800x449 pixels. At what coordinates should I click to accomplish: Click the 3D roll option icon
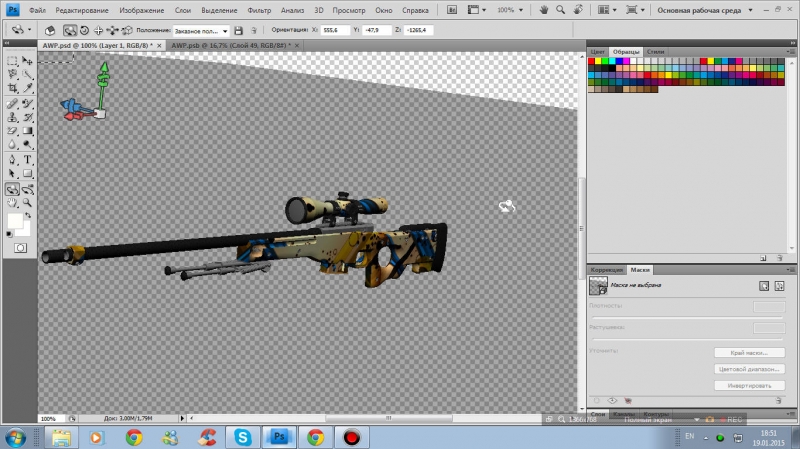pyautogui.click(x=85, y=31)
